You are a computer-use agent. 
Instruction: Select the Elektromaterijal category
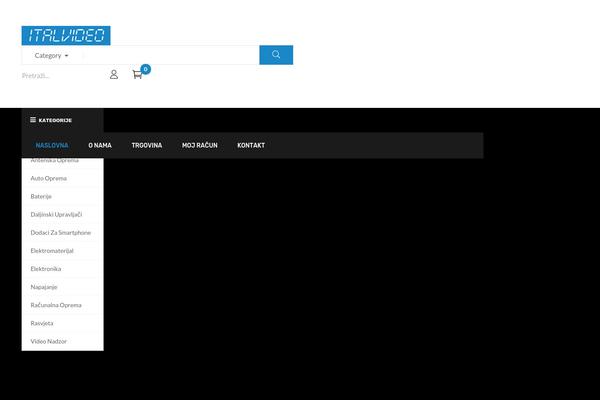tap(52, 251)
